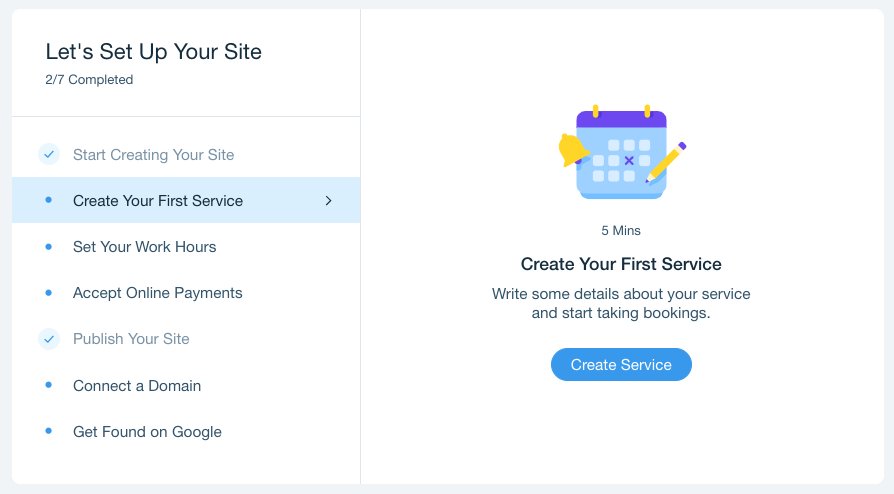
Task: Click the yellow pencil on calendar
Action: [666, 163]
